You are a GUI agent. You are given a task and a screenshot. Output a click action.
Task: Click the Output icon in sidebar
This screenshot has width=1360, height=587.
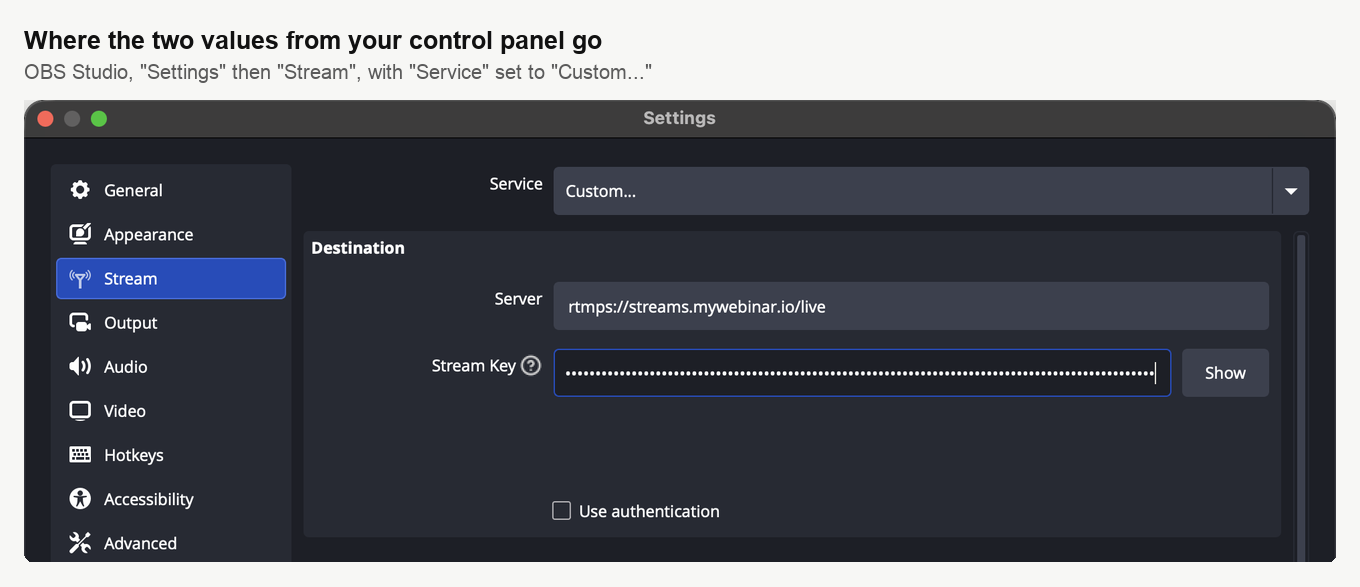tap(80, 322)
